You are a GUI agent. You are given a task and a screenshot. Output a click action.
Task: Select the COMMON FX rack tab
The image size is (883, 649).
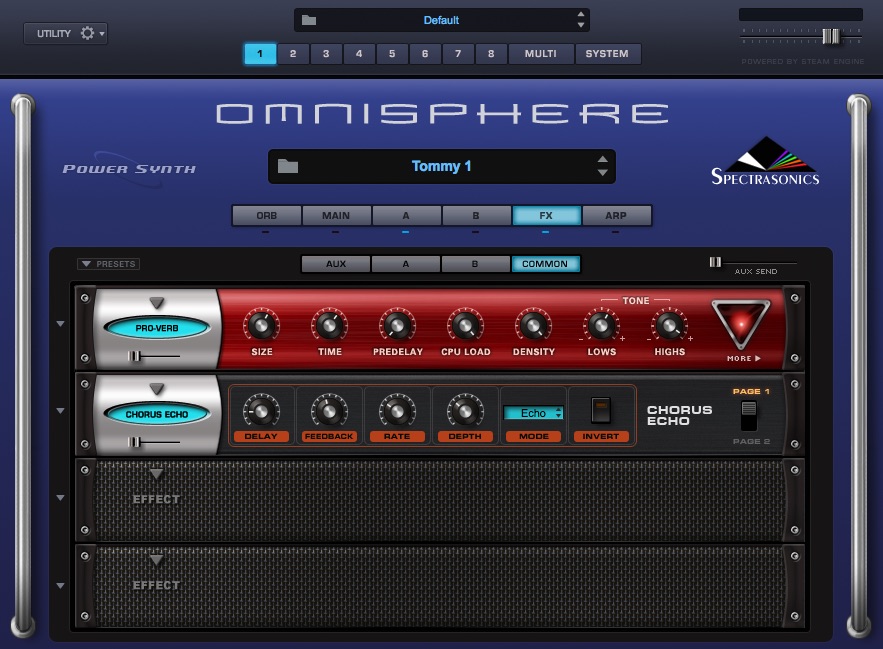point(545,264)
